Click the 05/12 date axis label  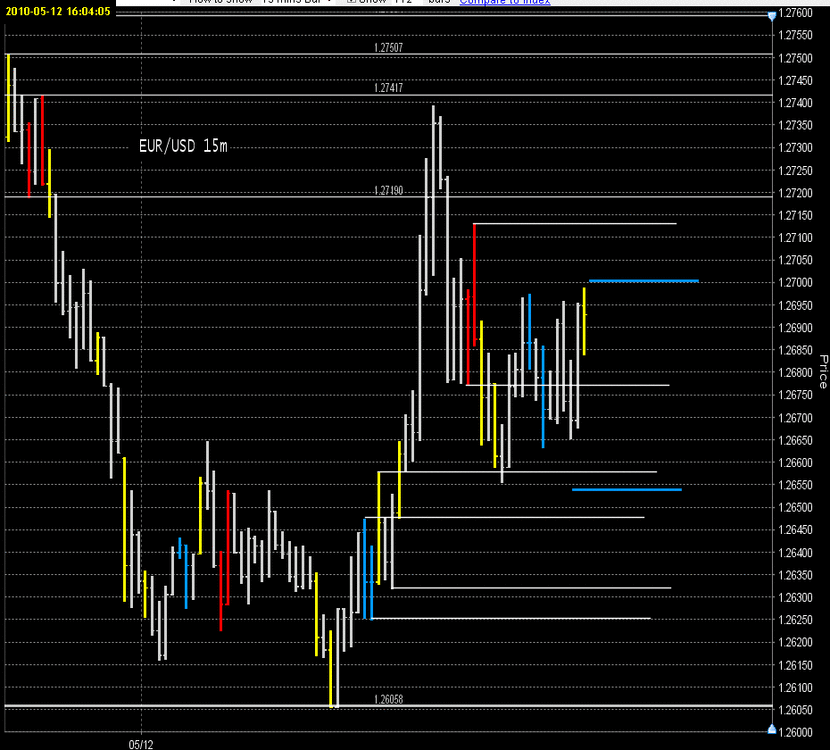pos(141,745)
